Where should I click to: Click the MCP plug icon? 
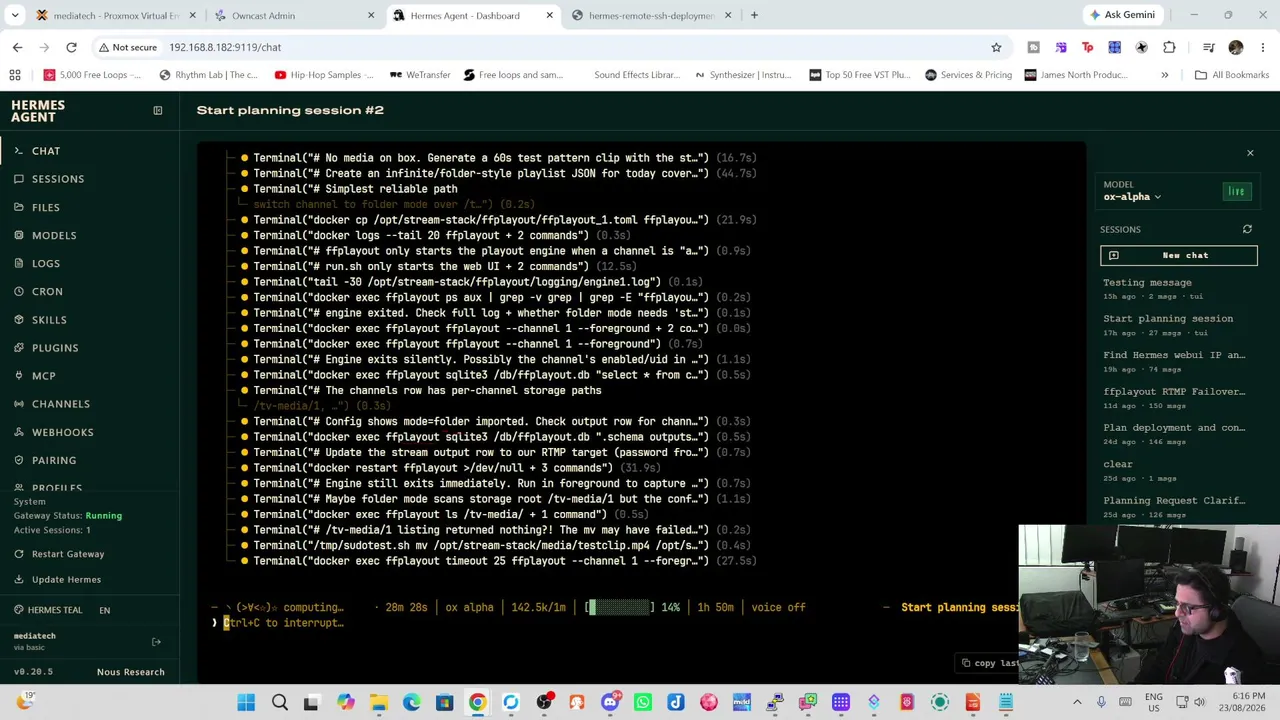pos(19,376)
